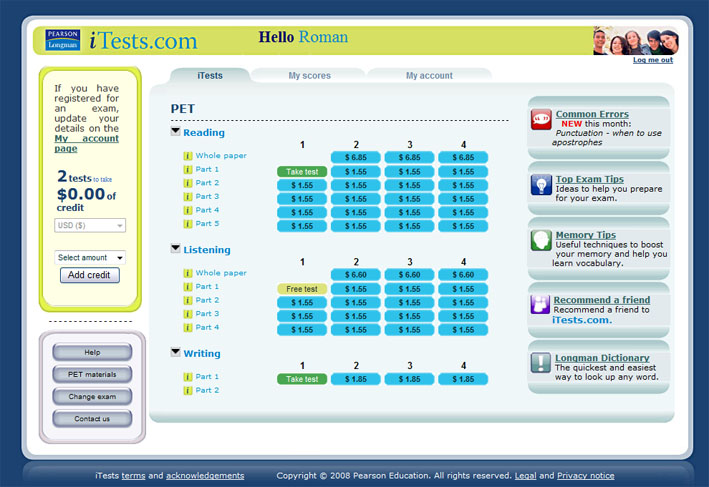This screenshot has width=709, height=487.
Task: Click the Log me out link
Action: coord(652,60)
